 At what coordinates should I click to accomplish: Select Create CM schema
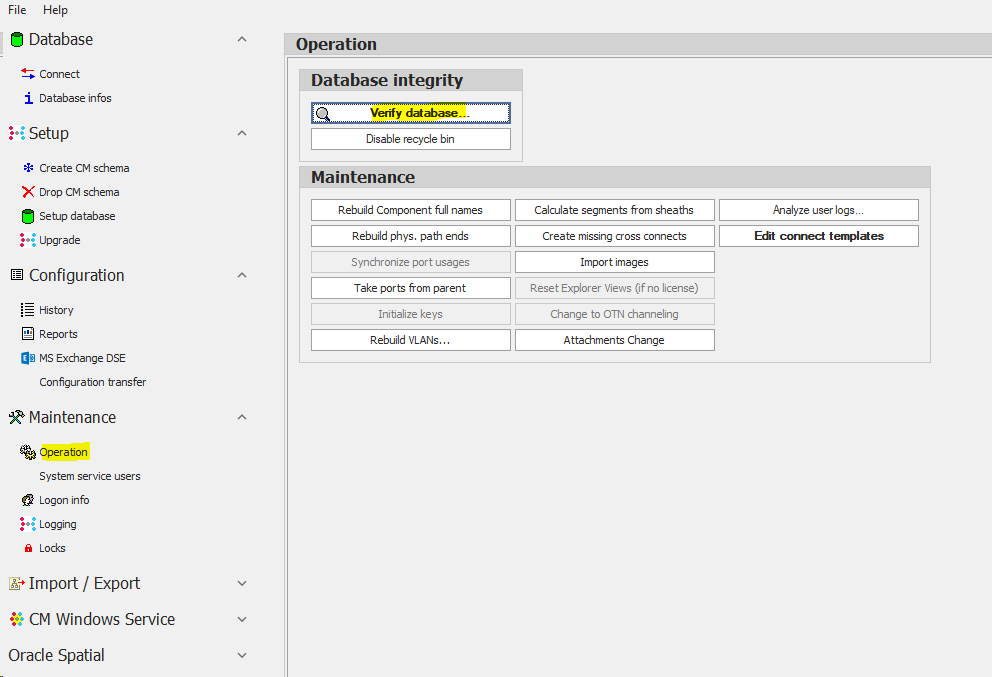point(84,168)
